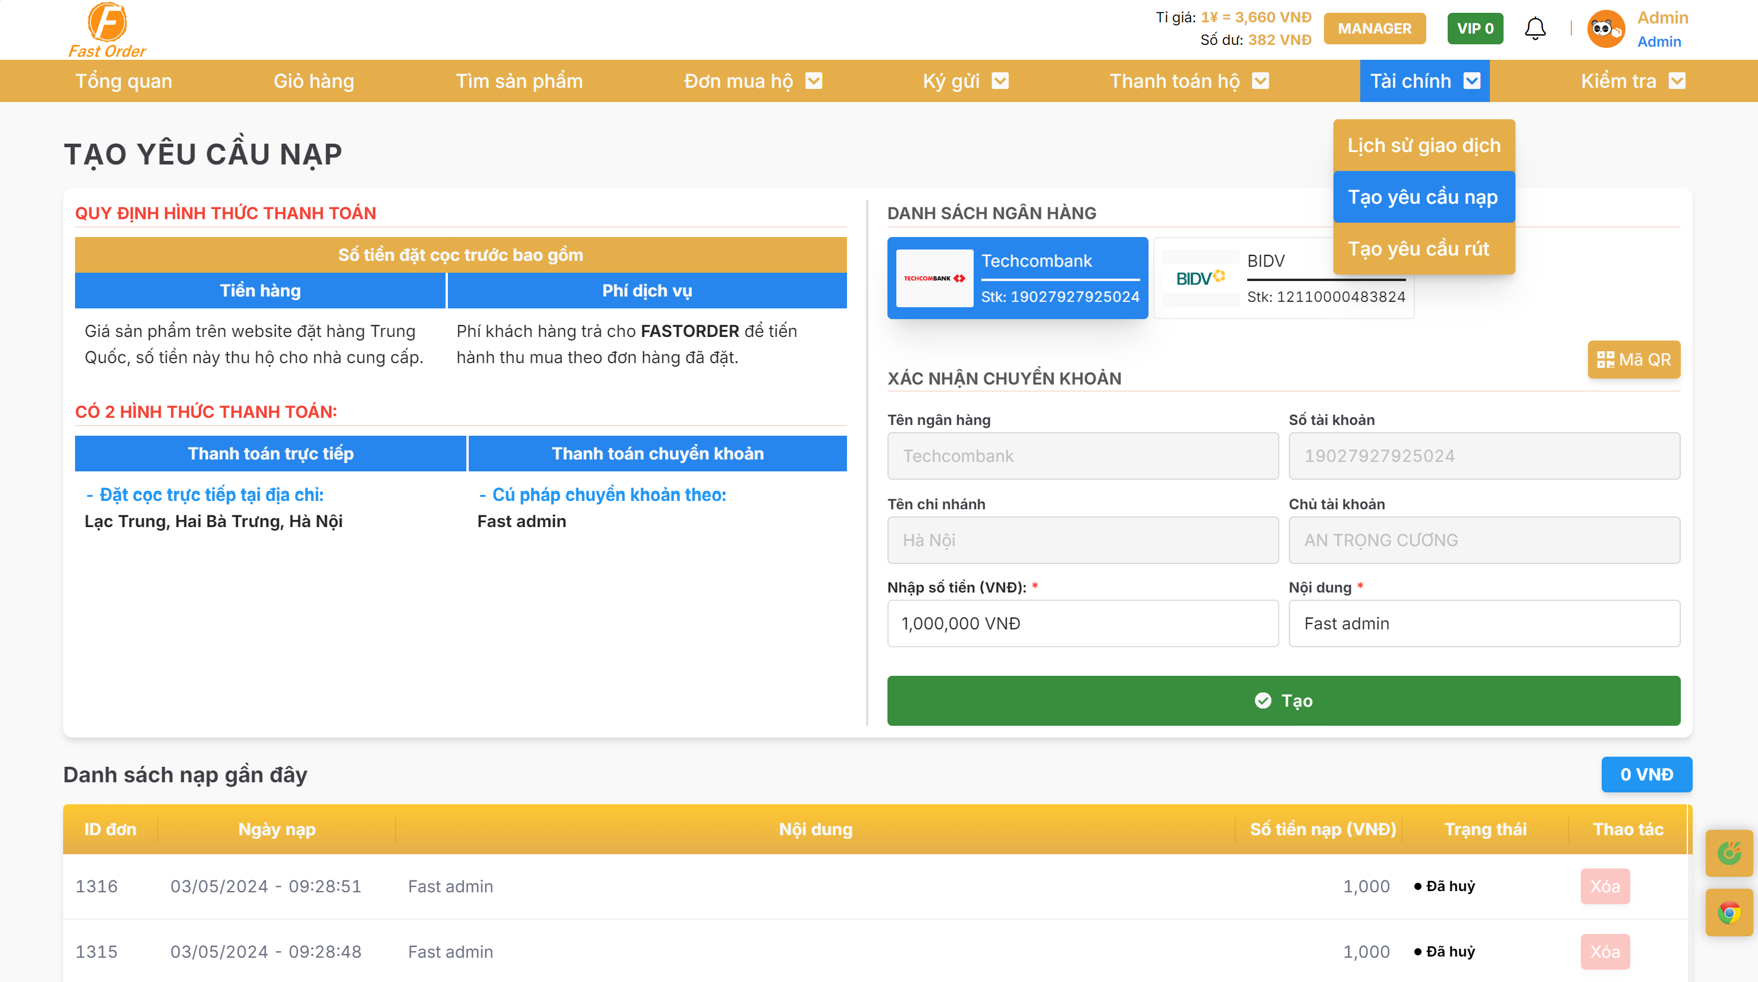Click BIDV account number Stk: 12110000483824
The width and height of the screenshot is (1758, 982).
[x=1326, y=297]
